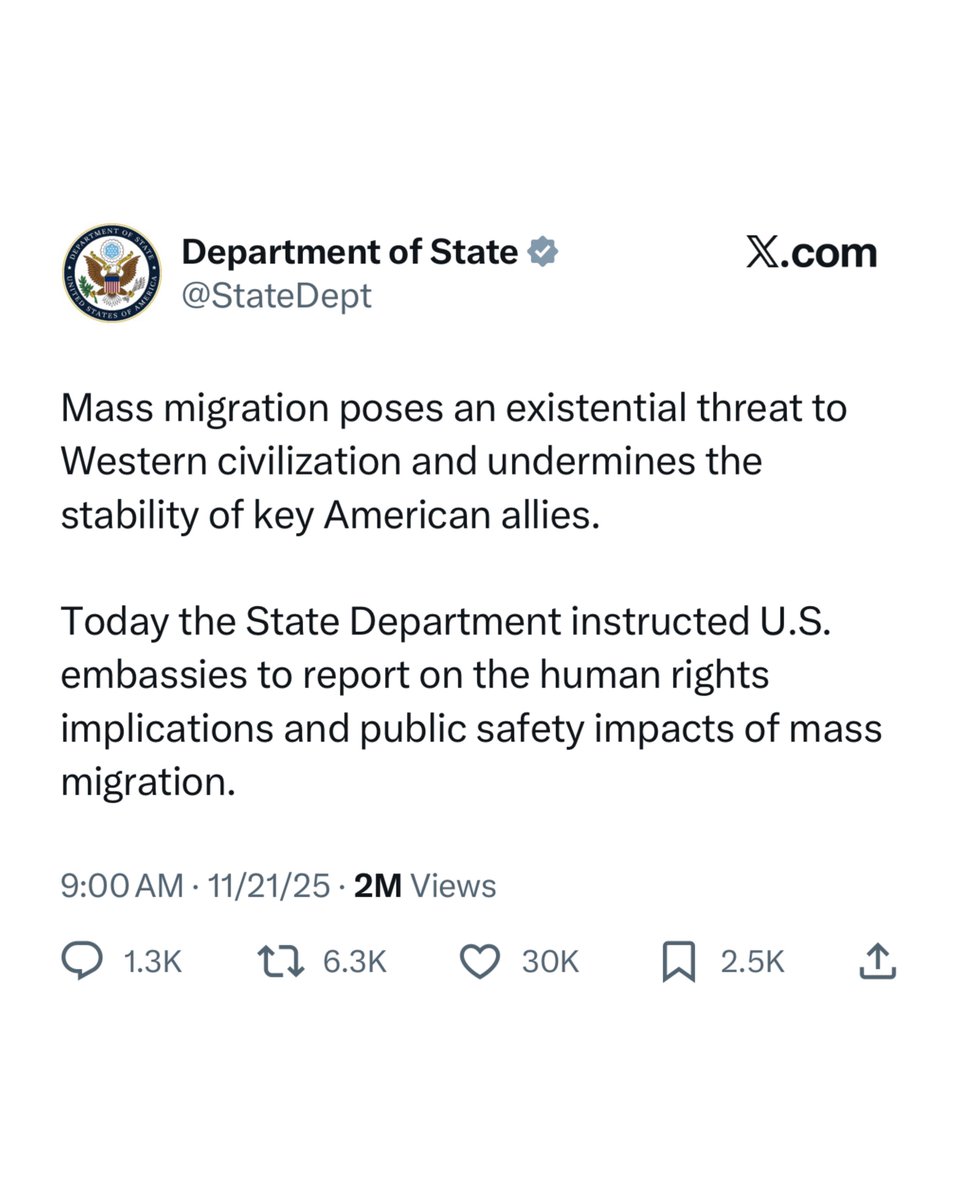Bookmark this Department of State post
960x1200 pixels.
point(678,962)
